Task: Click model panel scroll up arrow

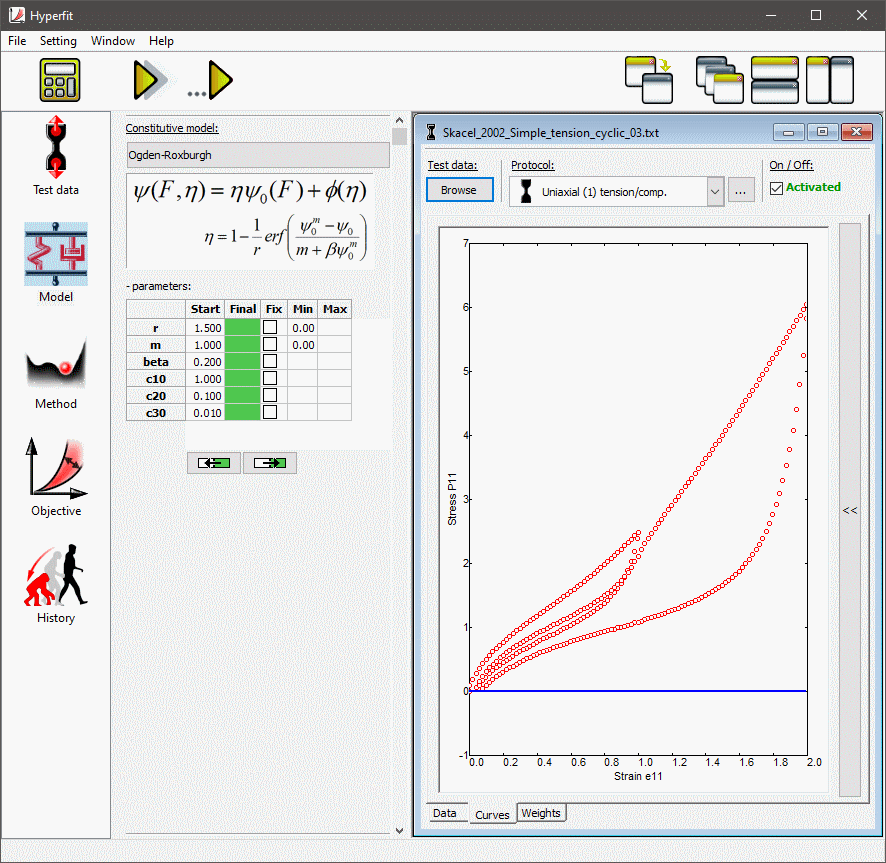Action: click(x=399, y=120)
